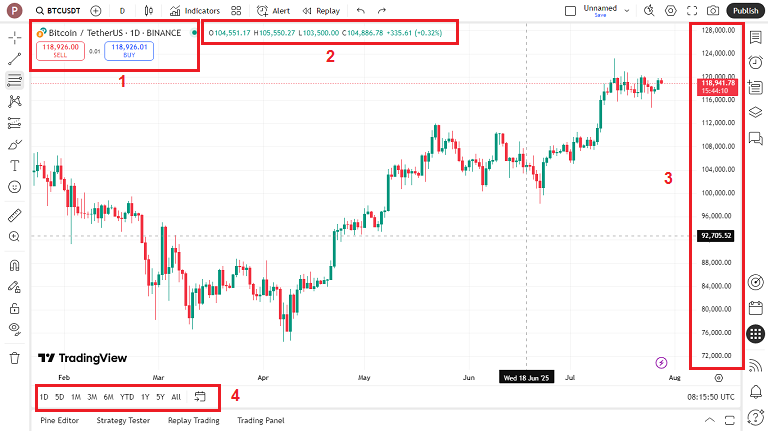The height and width of the screenshot is (431, 768).
Task: Select the 1Y date range
Action: [x=145, y=397]
